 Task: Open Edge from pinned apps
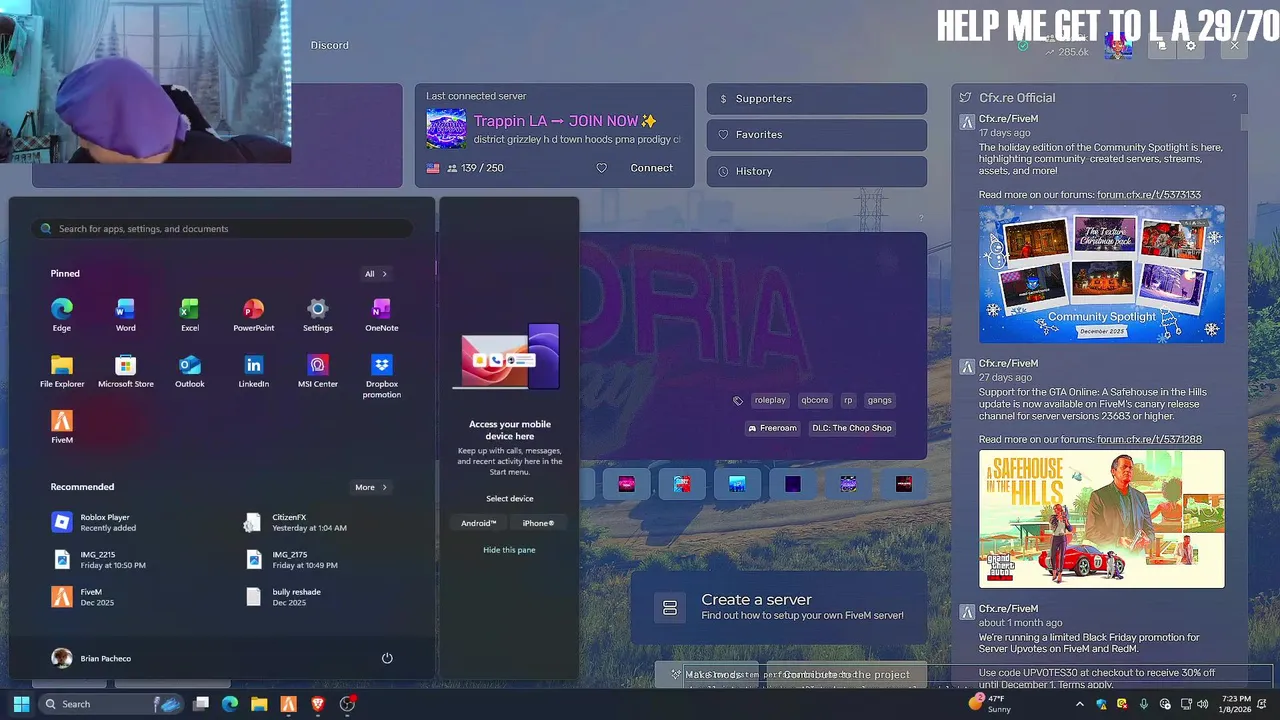[x=62, y=314]
